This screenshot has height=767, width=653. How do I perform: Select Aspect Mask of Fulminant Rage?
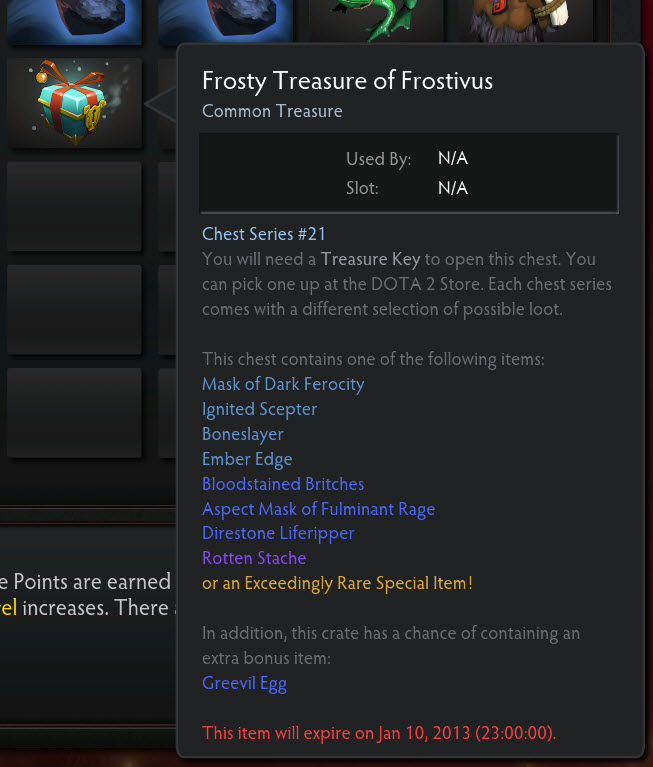pos(318,509)
